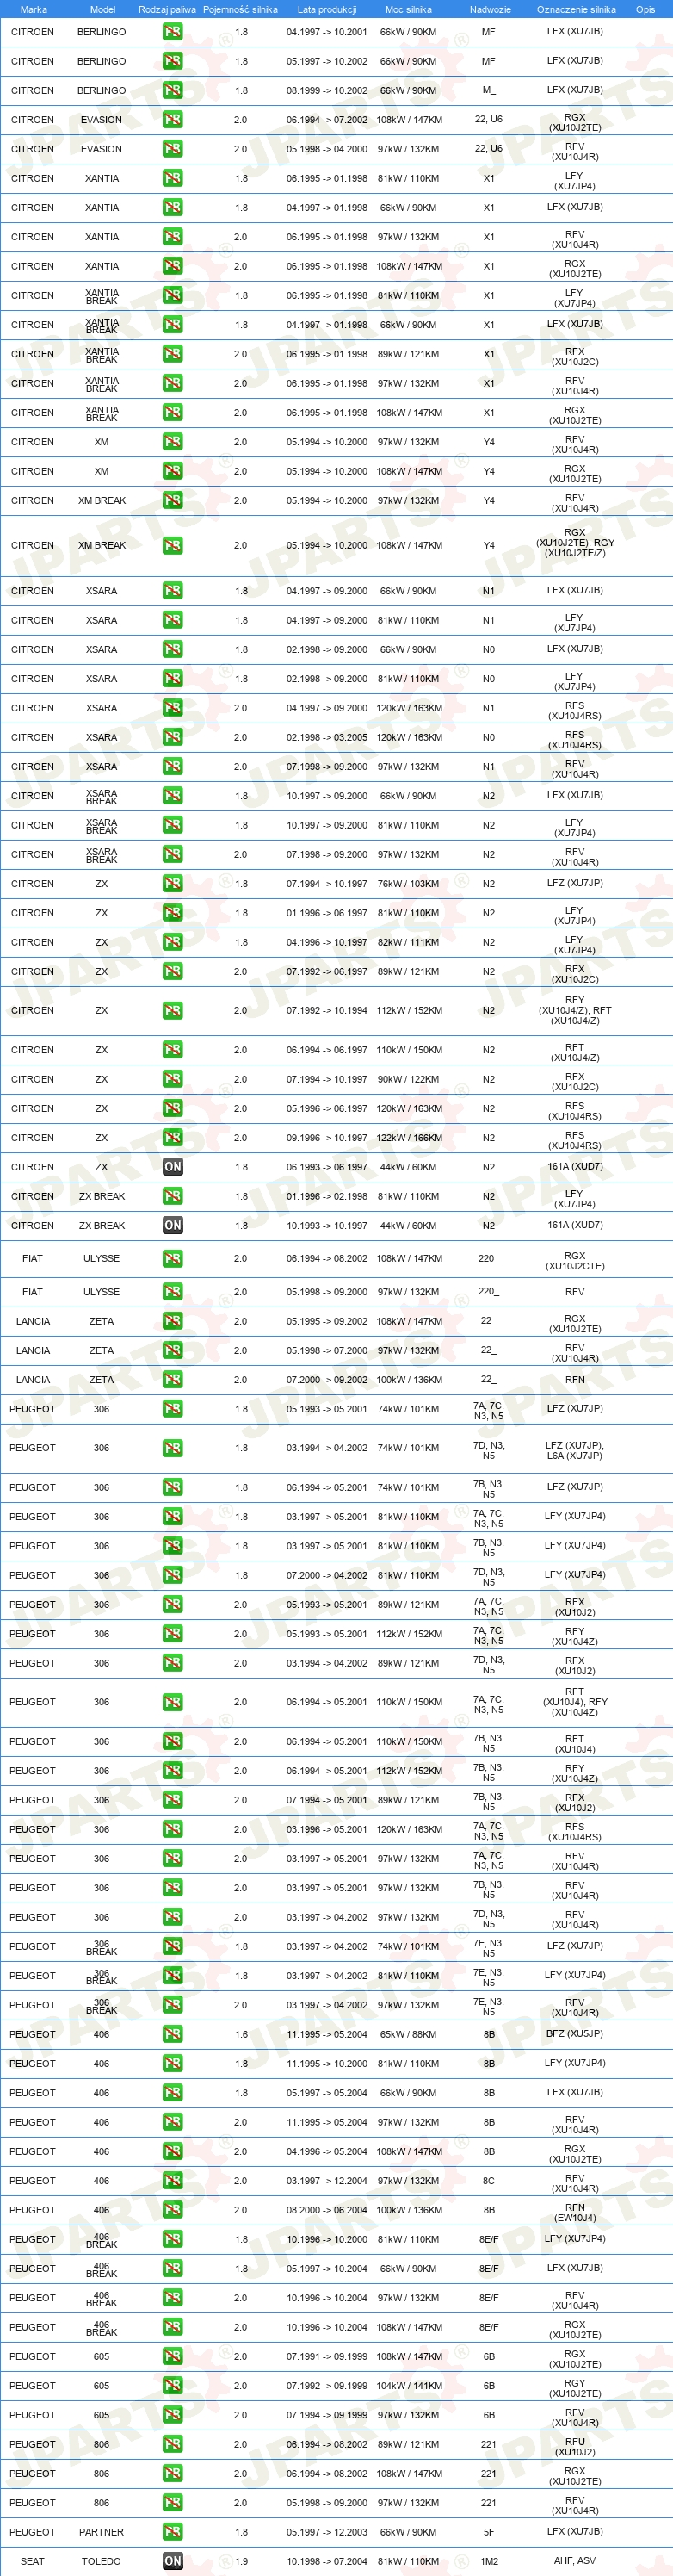The height and width of the screenshot is (2576, 673).
Task: Click the 08.2000 -> 06.2004 production years cell
Action: click(327, 2210)
